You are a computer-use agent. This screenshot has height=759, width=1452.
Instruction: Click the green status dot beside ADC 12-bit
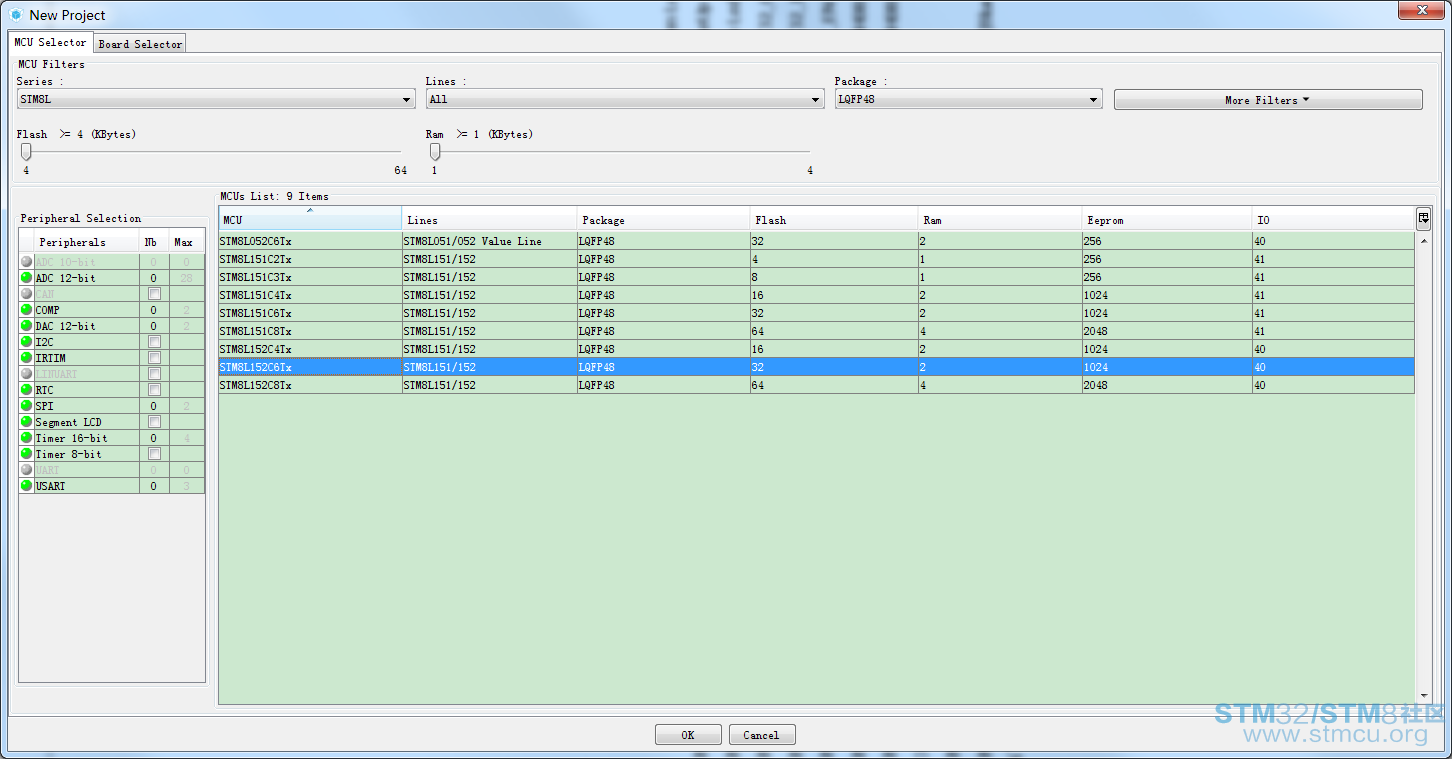(27, 278)
